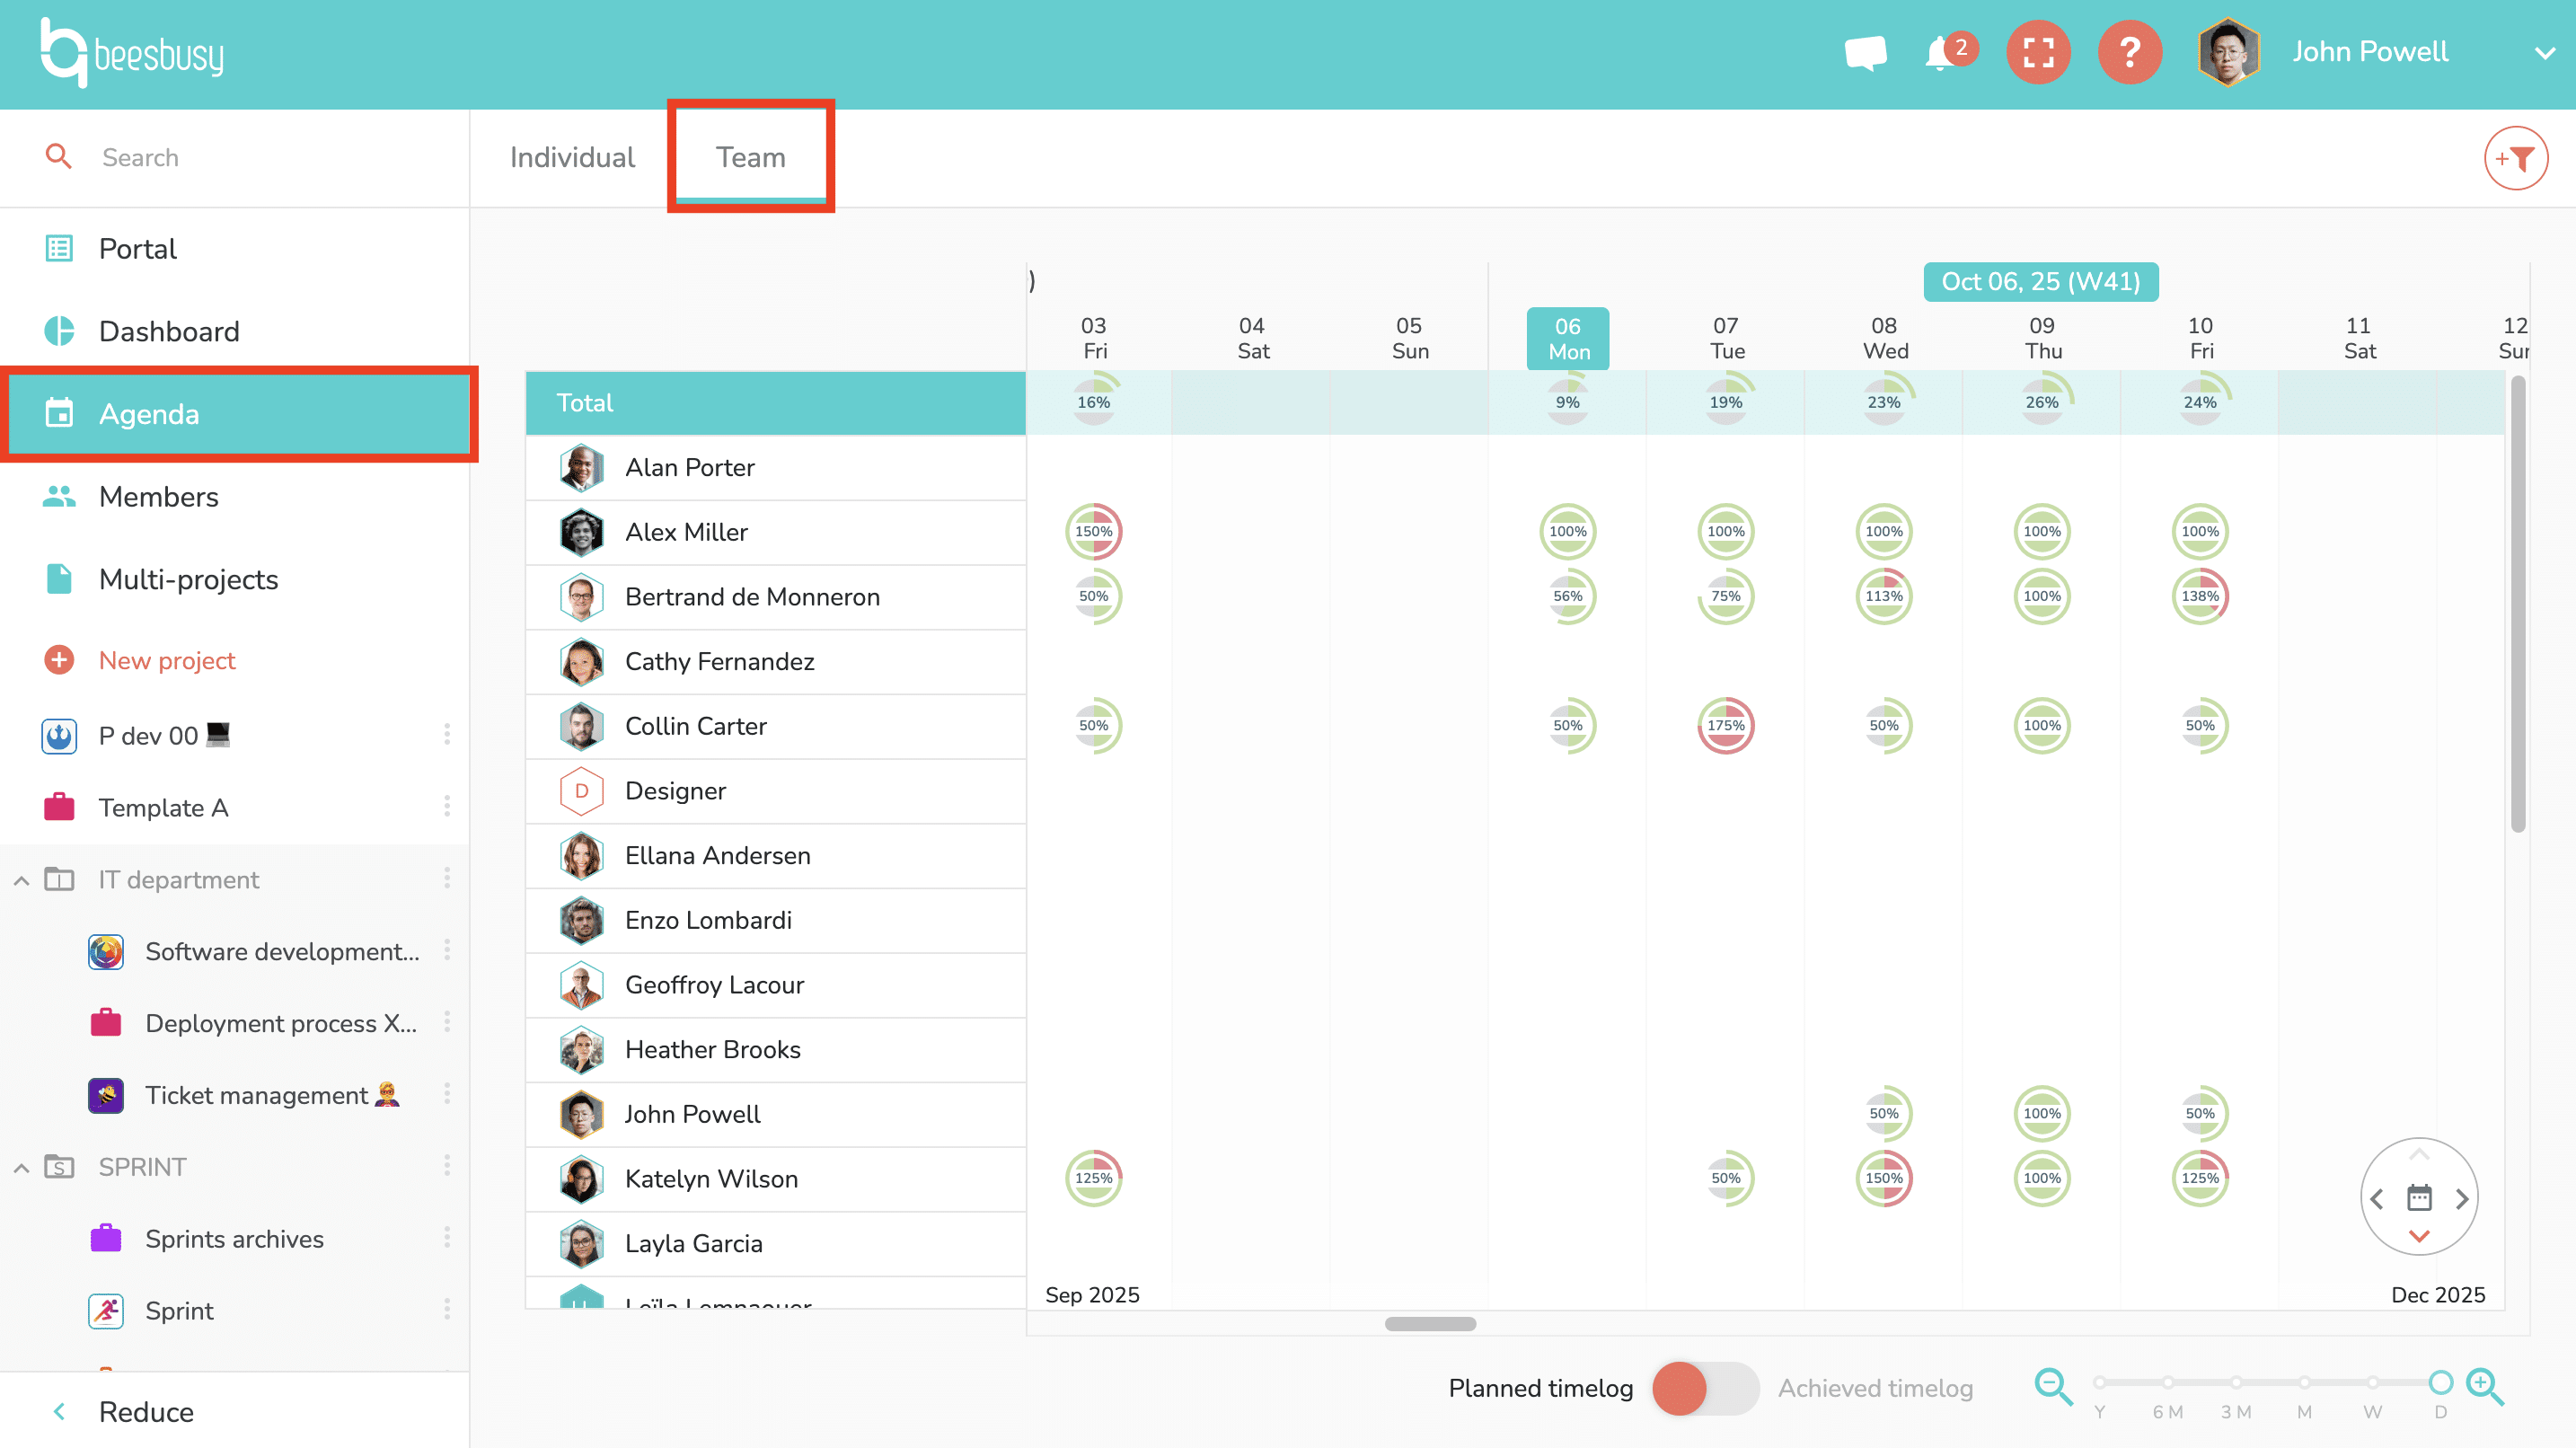Enter fullscreen mode via header icon
Screen dimensions: 2576x1448
coord(2038,52)
